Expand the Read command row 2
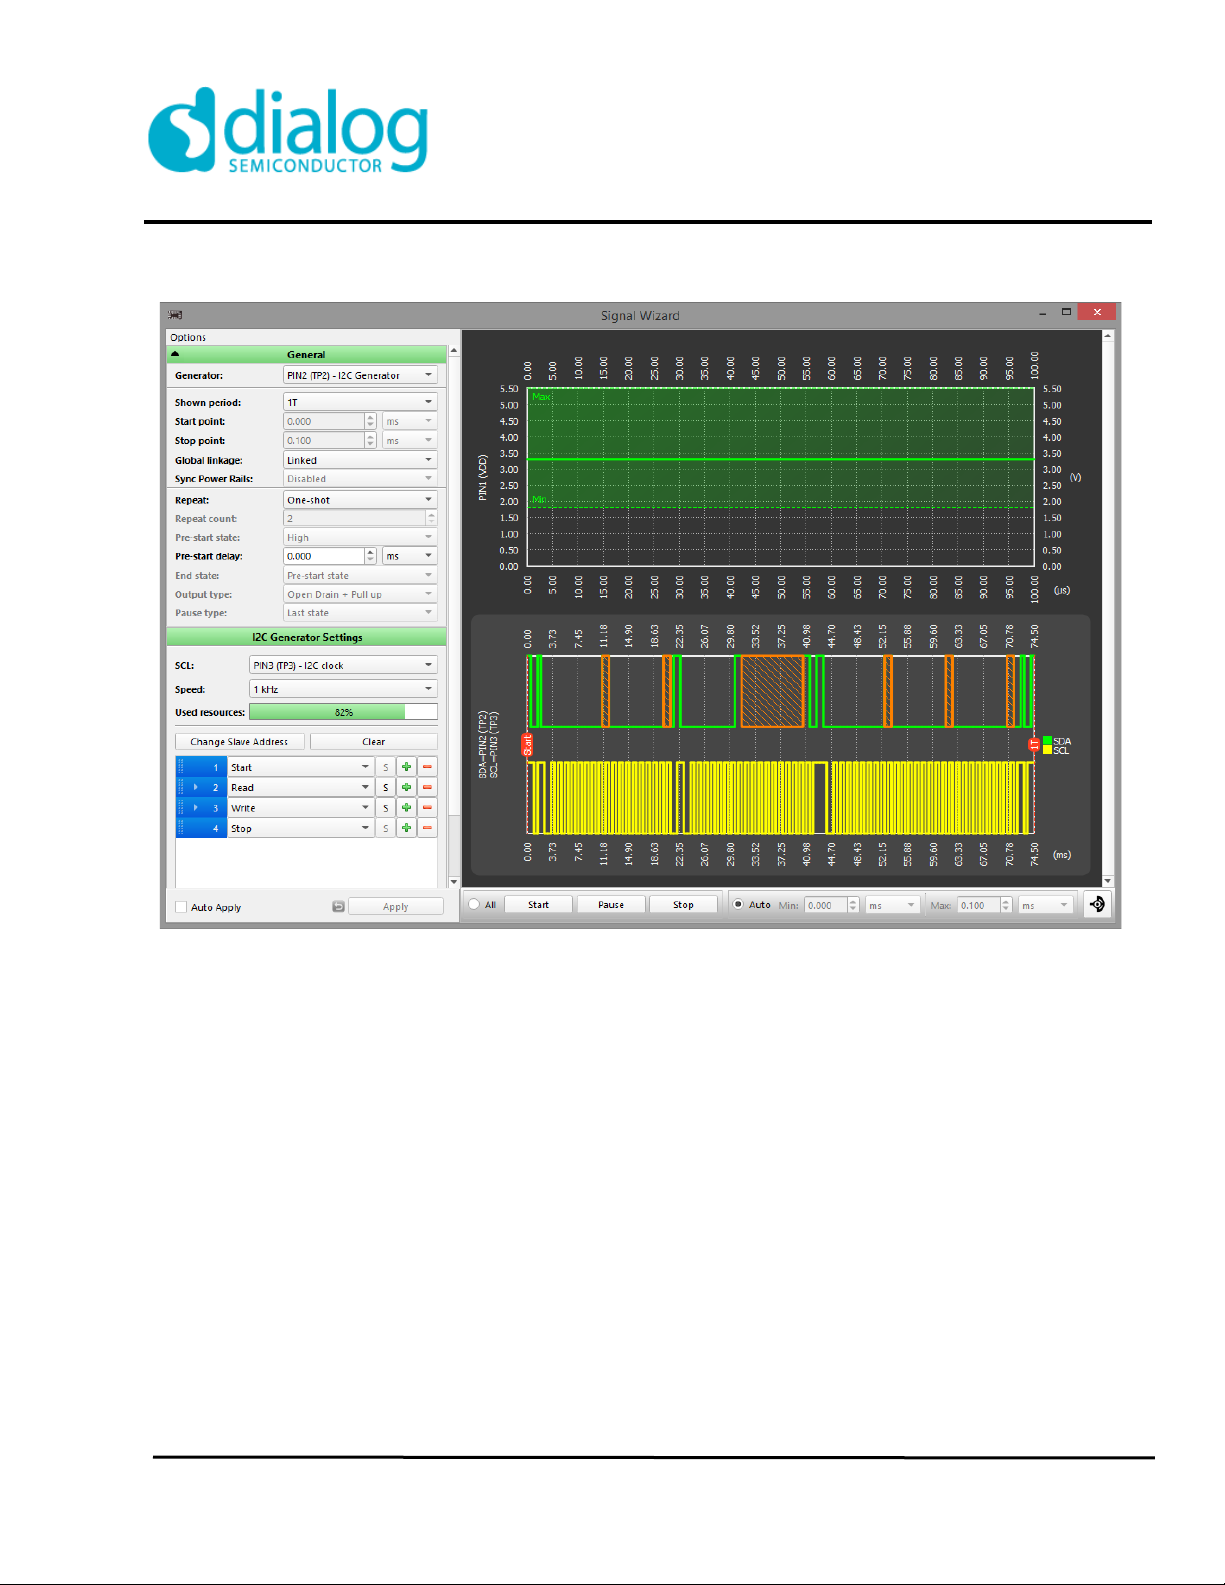1225x1585 pixels. point(196,788)
